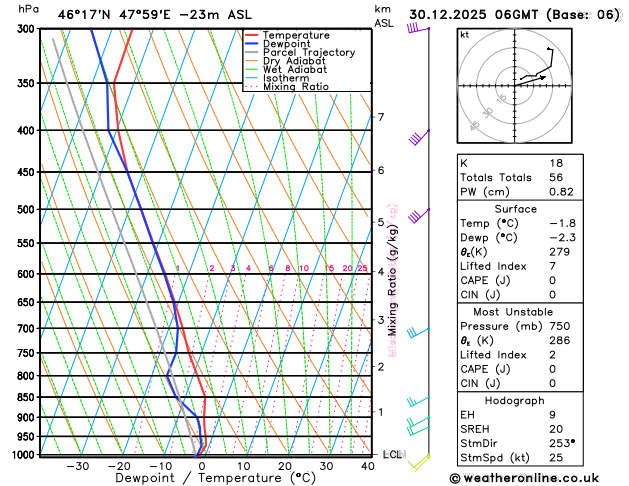Click the 'EH' value 9

[x=552, y=415]
